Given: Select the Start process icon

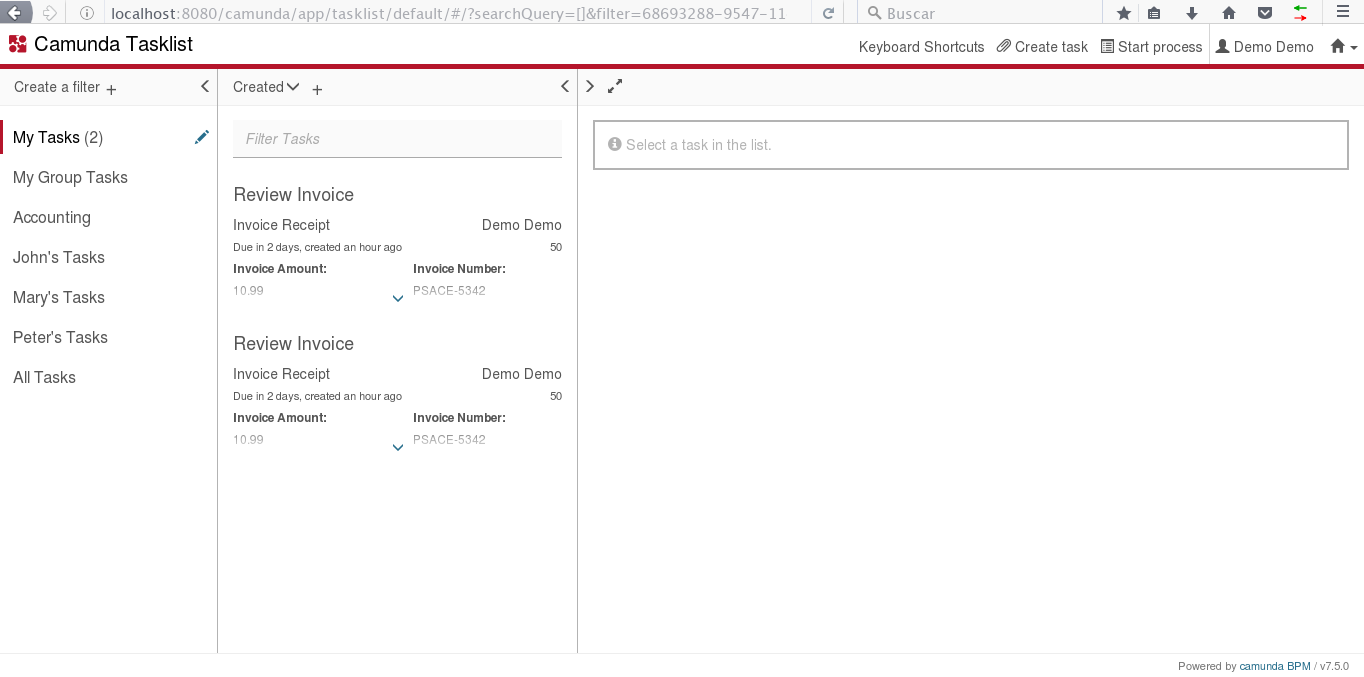Looking at the screenshot, I should coord(1107,46).
